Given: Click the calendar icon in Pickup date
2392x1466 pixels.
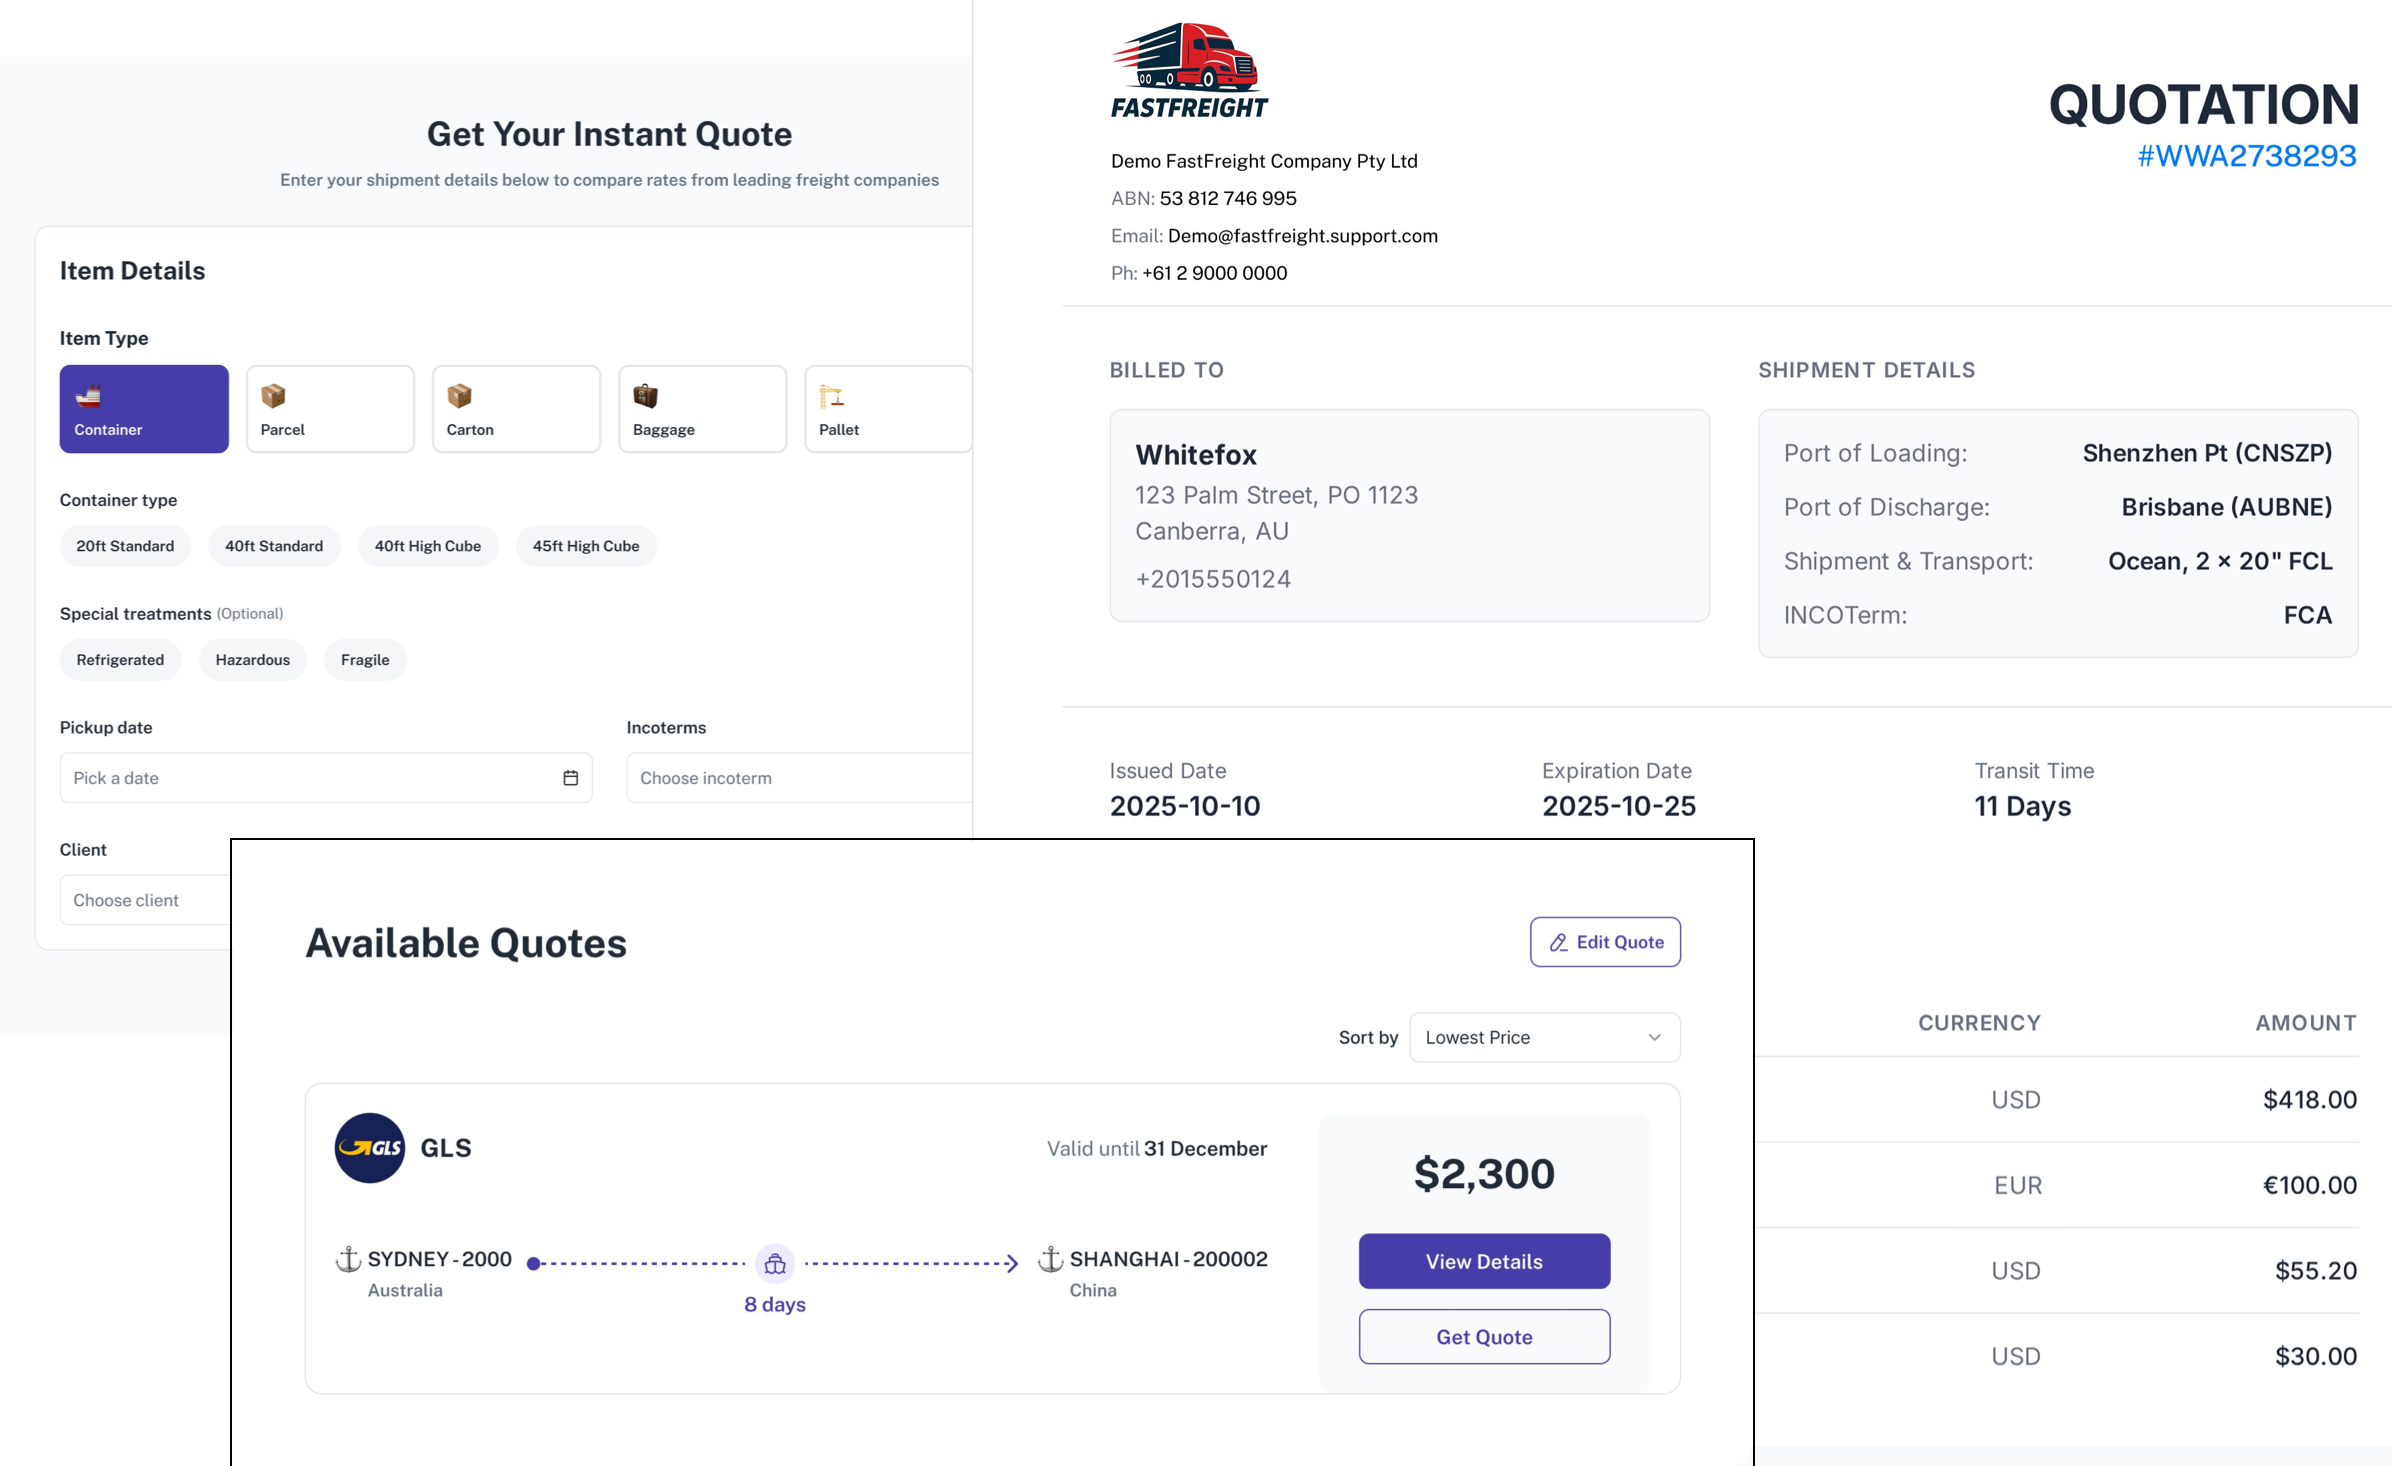Looking at the screenshot, I should point(570,778).
